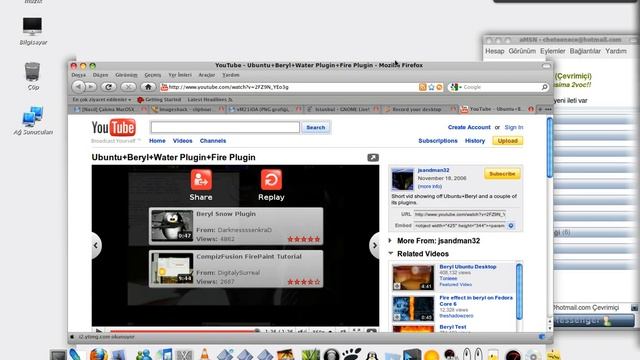
Task: Open the Subscriptions link
Action: [x=438, y=141]
